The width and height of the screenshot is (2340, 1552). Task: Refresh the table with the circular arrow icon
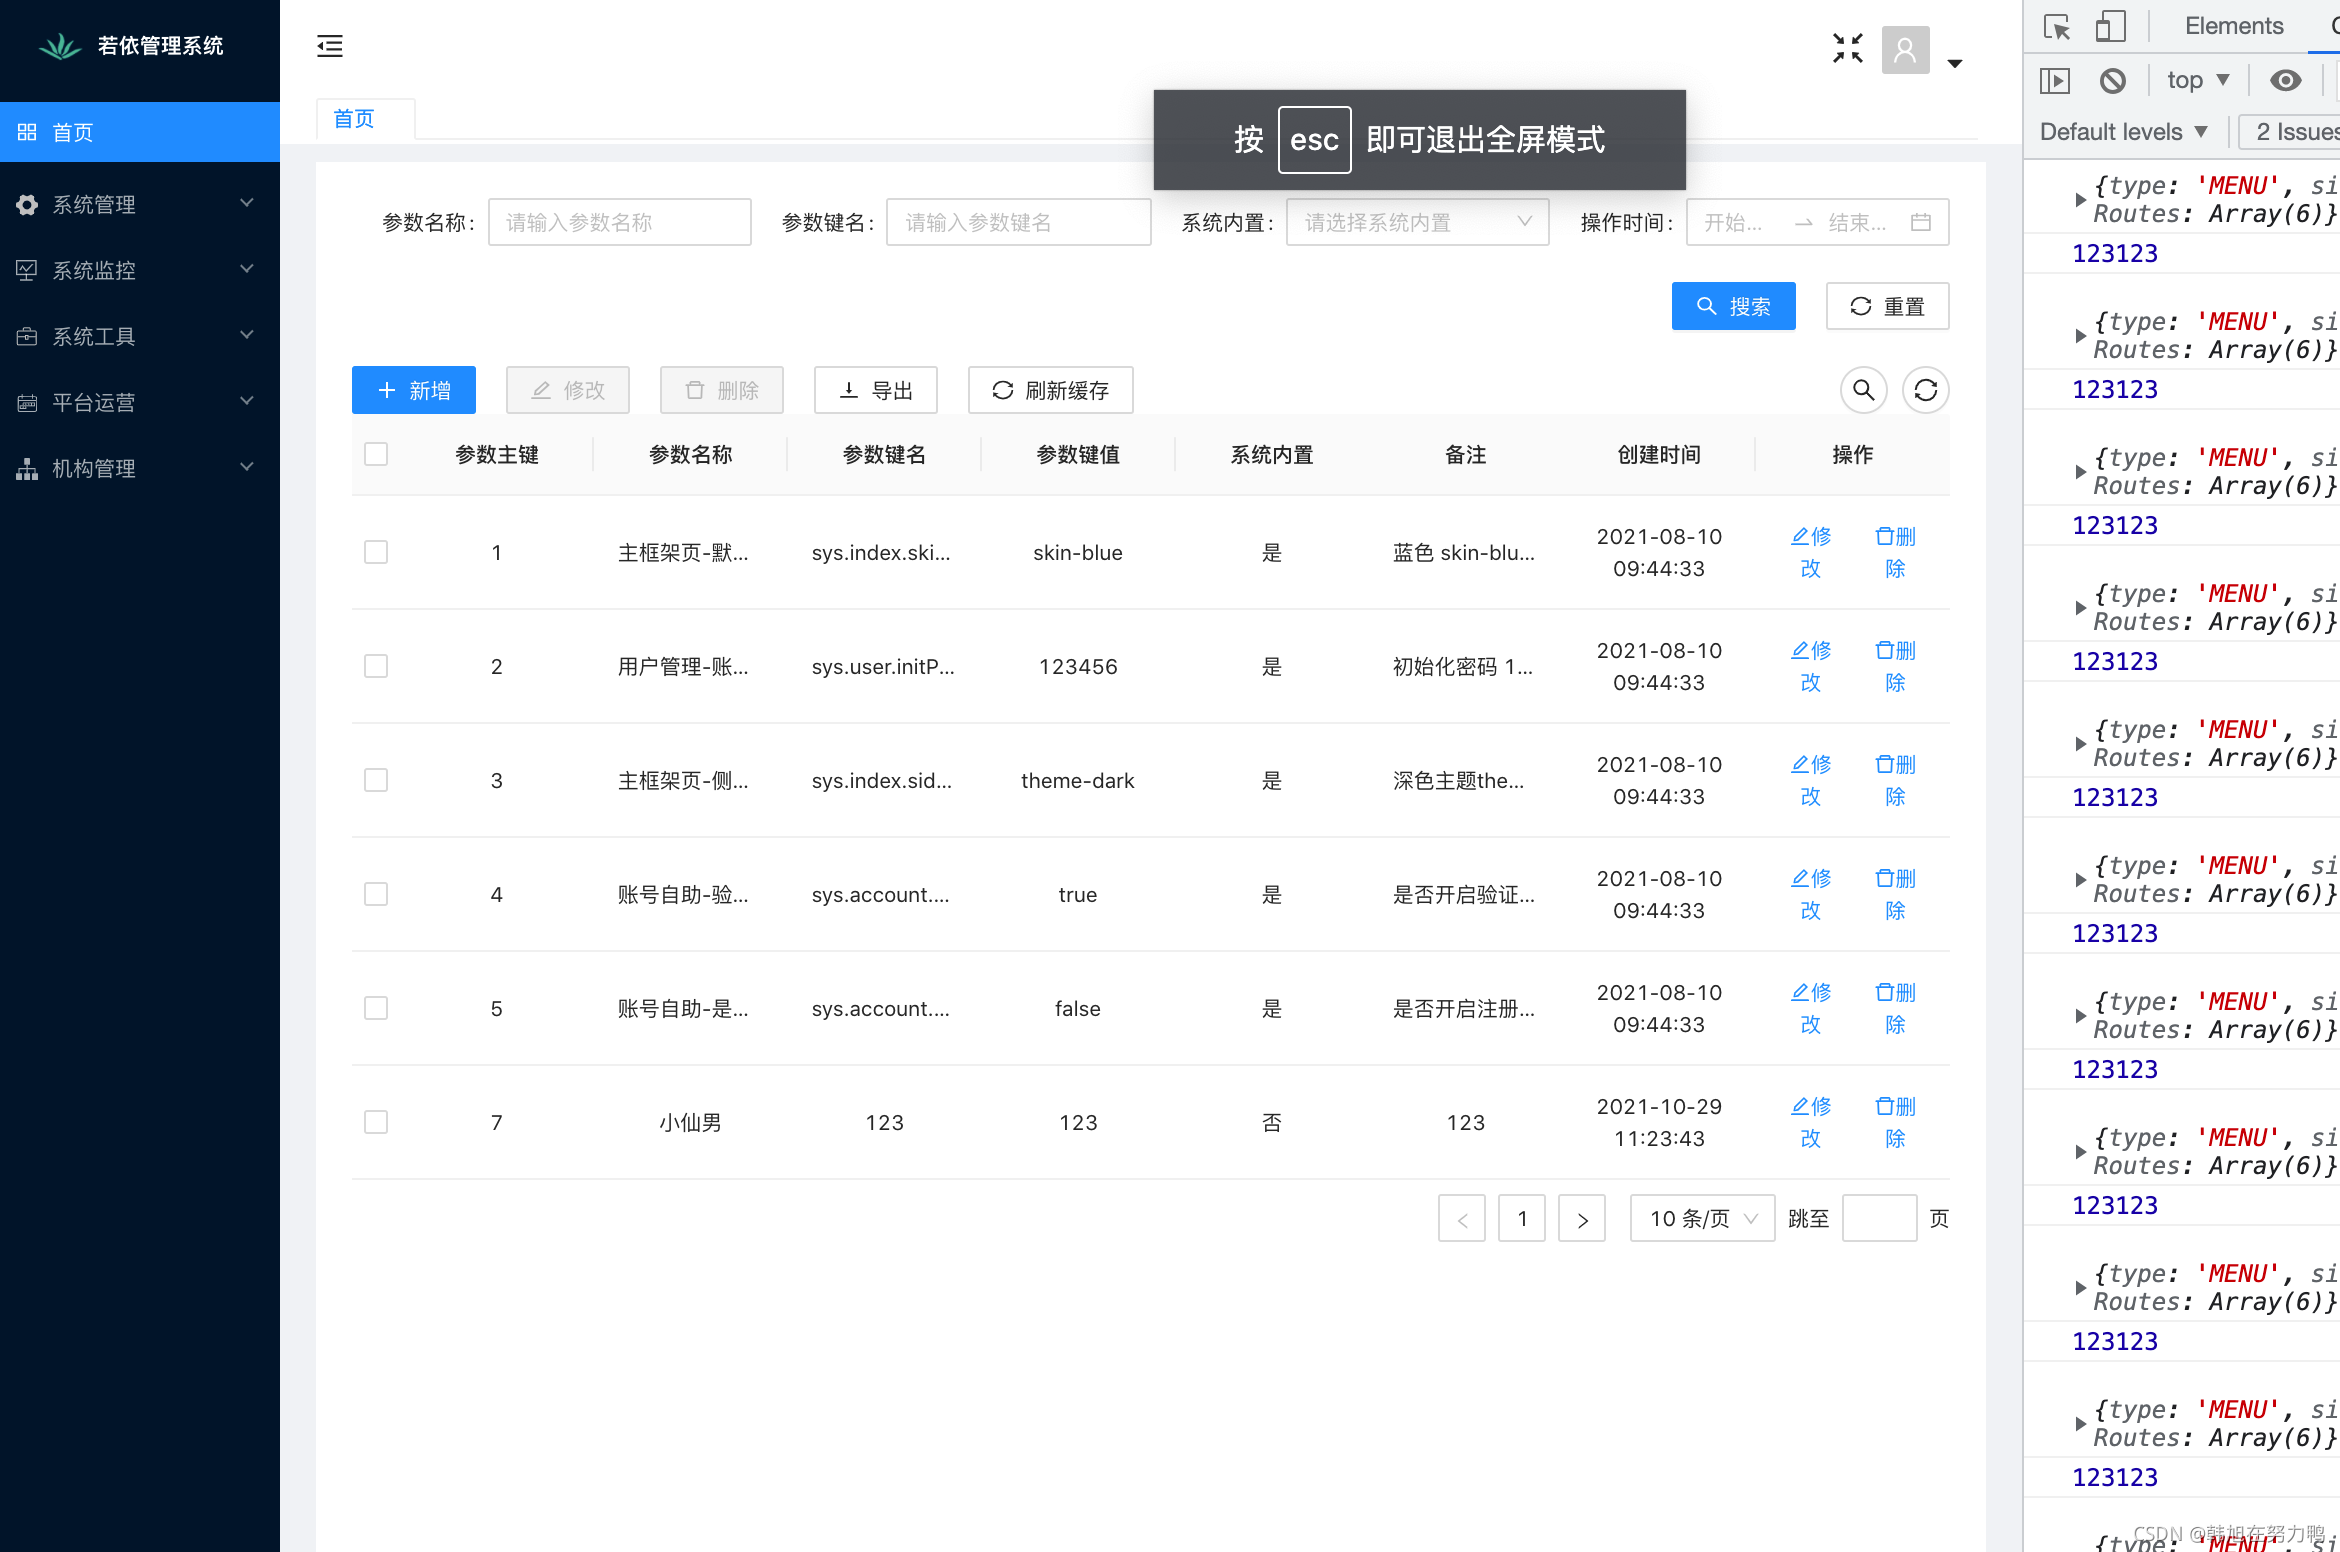[1925, 390]
